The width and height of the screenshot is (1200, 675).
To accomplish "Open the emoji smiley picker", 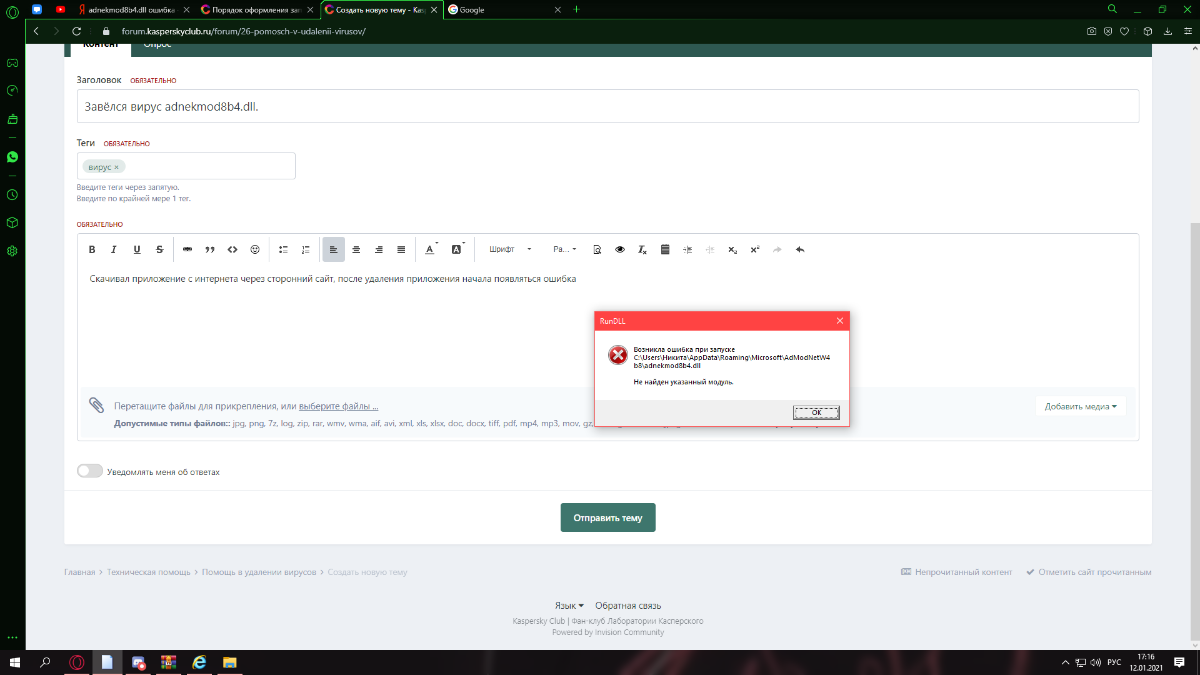I will click(x=255, y=249).
